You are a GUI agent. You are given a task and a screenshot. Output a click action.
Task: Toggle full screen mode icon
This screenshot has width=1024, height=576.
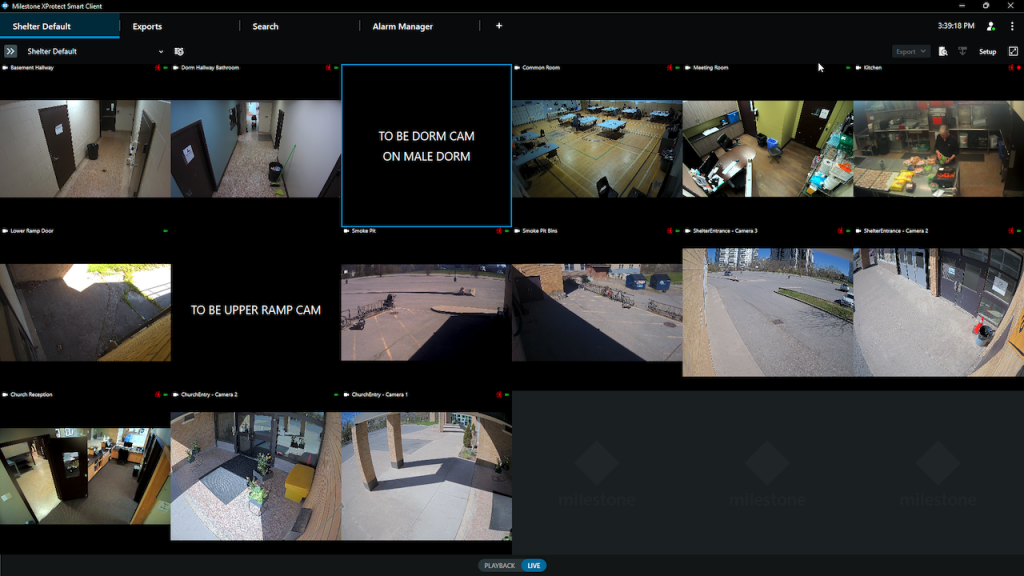[x=1013, y=51]
